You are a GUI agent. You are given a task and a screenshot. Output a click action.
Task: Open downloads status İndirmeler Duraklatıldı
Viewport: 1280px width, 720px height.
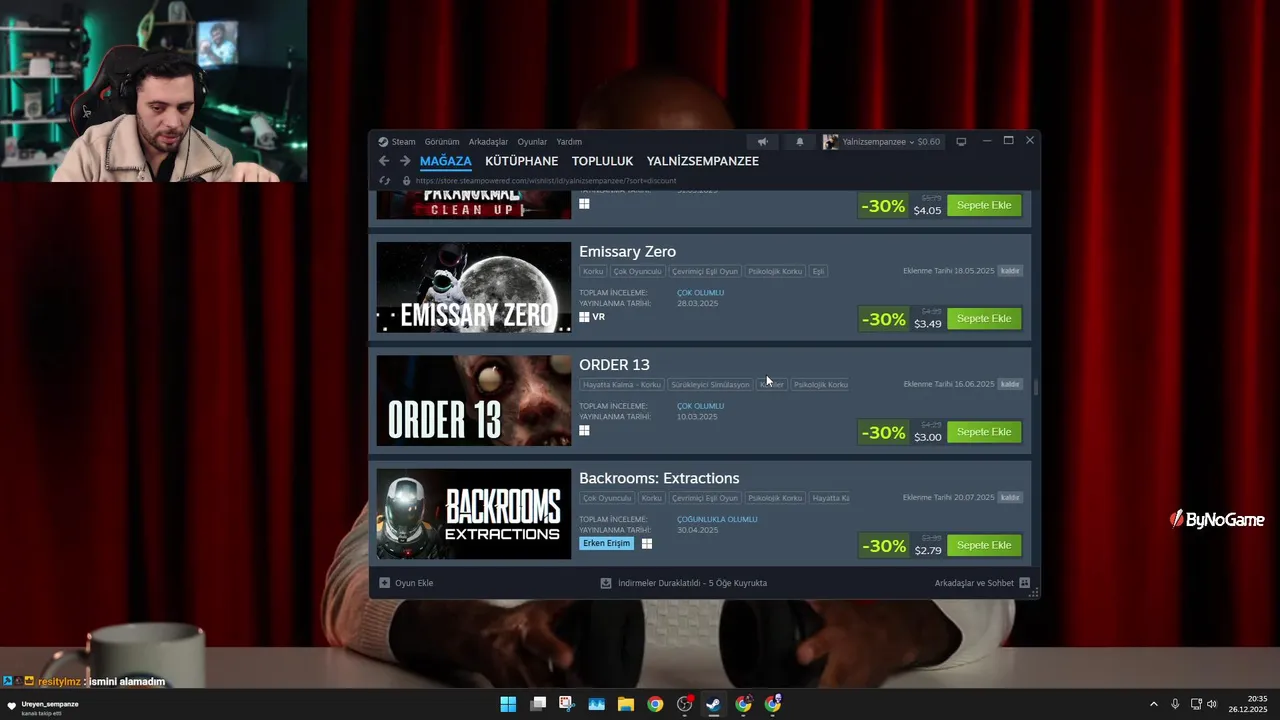(x=684, y=583)
